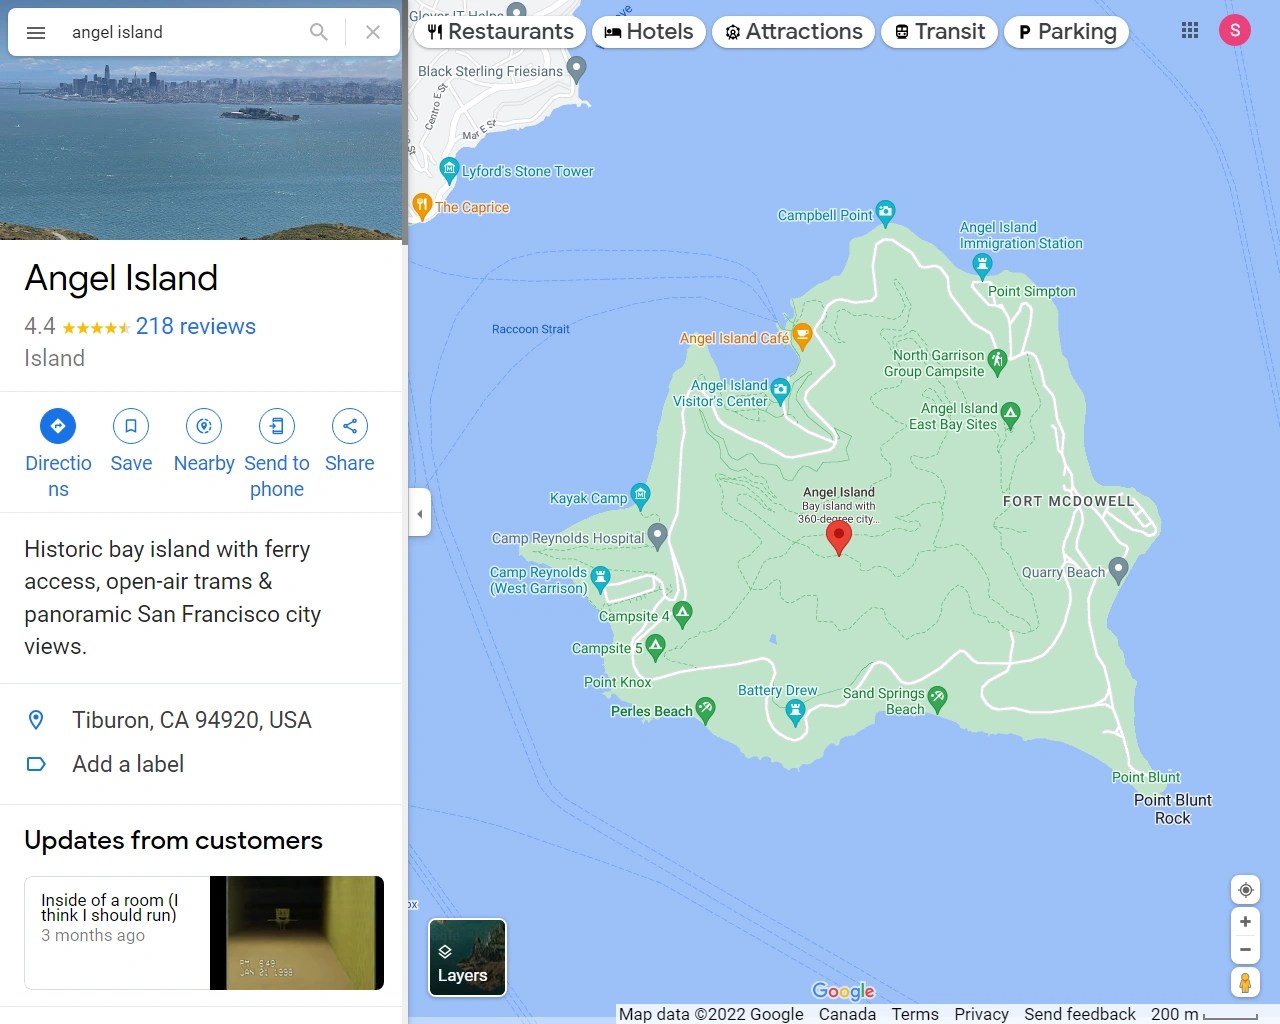
Task: Select Angel Island East Bay Sites marker
Action: click(x=1010, y=414)
